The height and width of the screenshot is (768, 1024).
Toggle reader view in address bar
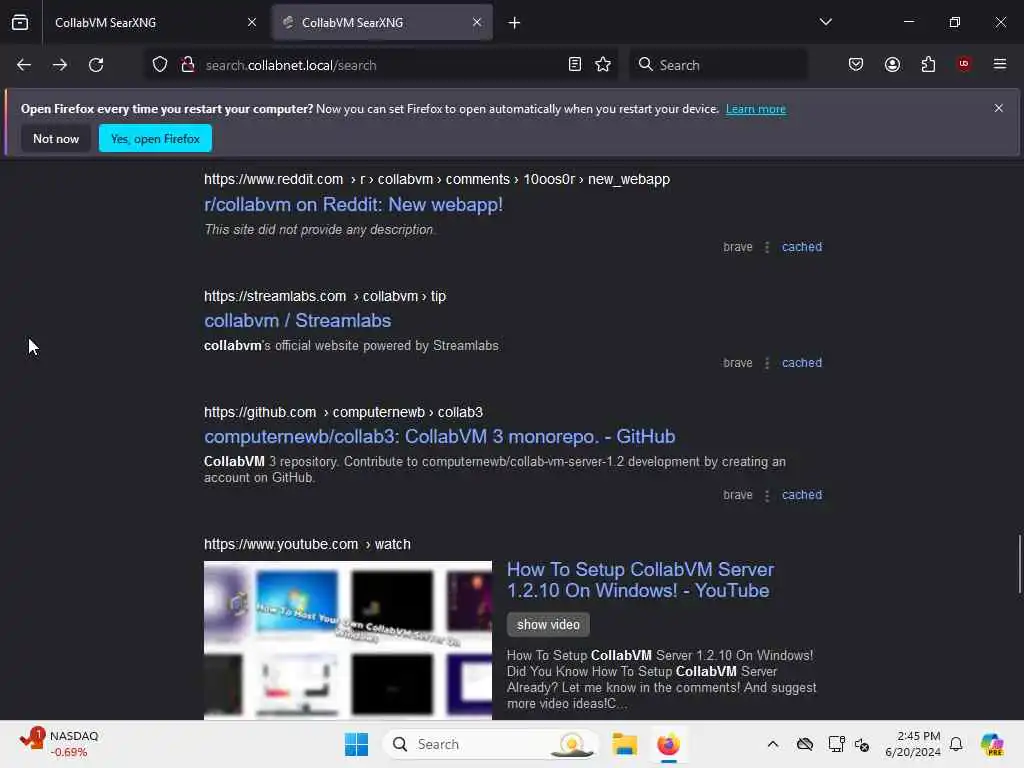tap(575, 65)
